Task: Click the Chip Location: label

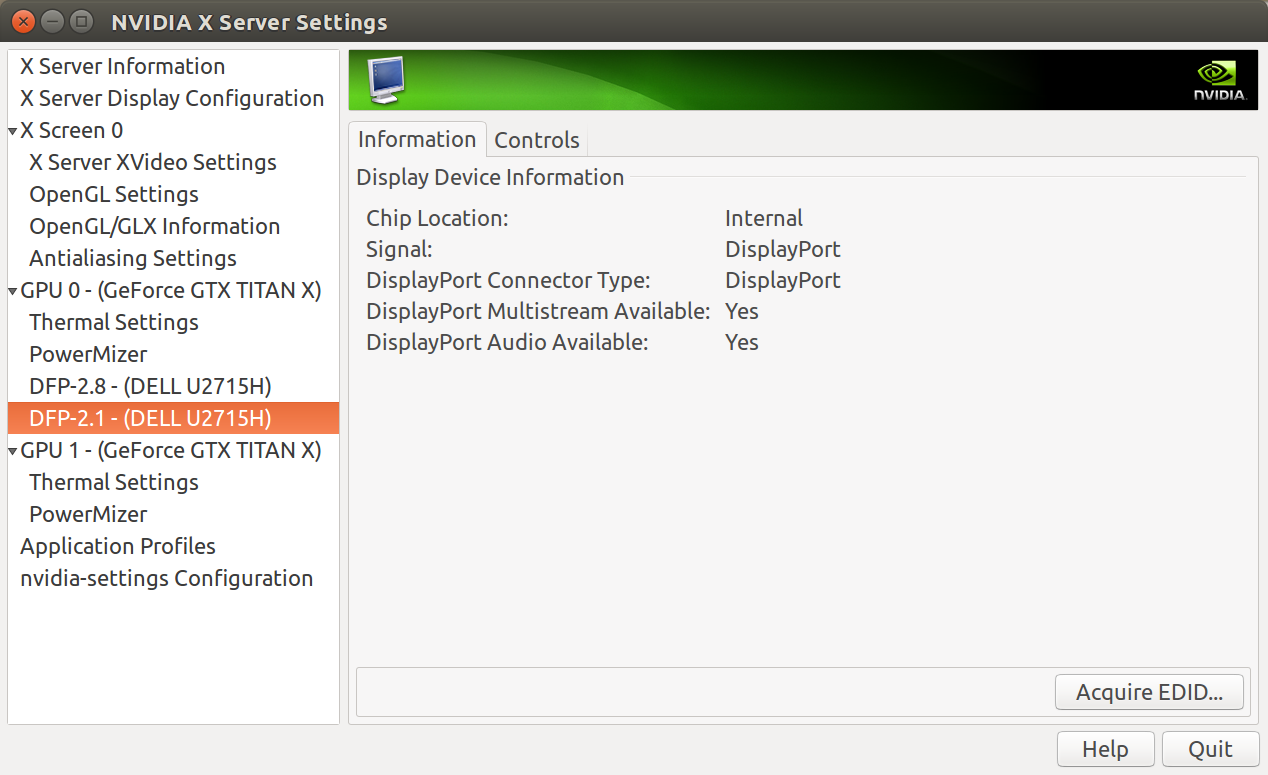Action: pyautogui.click(x=437, y=218)
